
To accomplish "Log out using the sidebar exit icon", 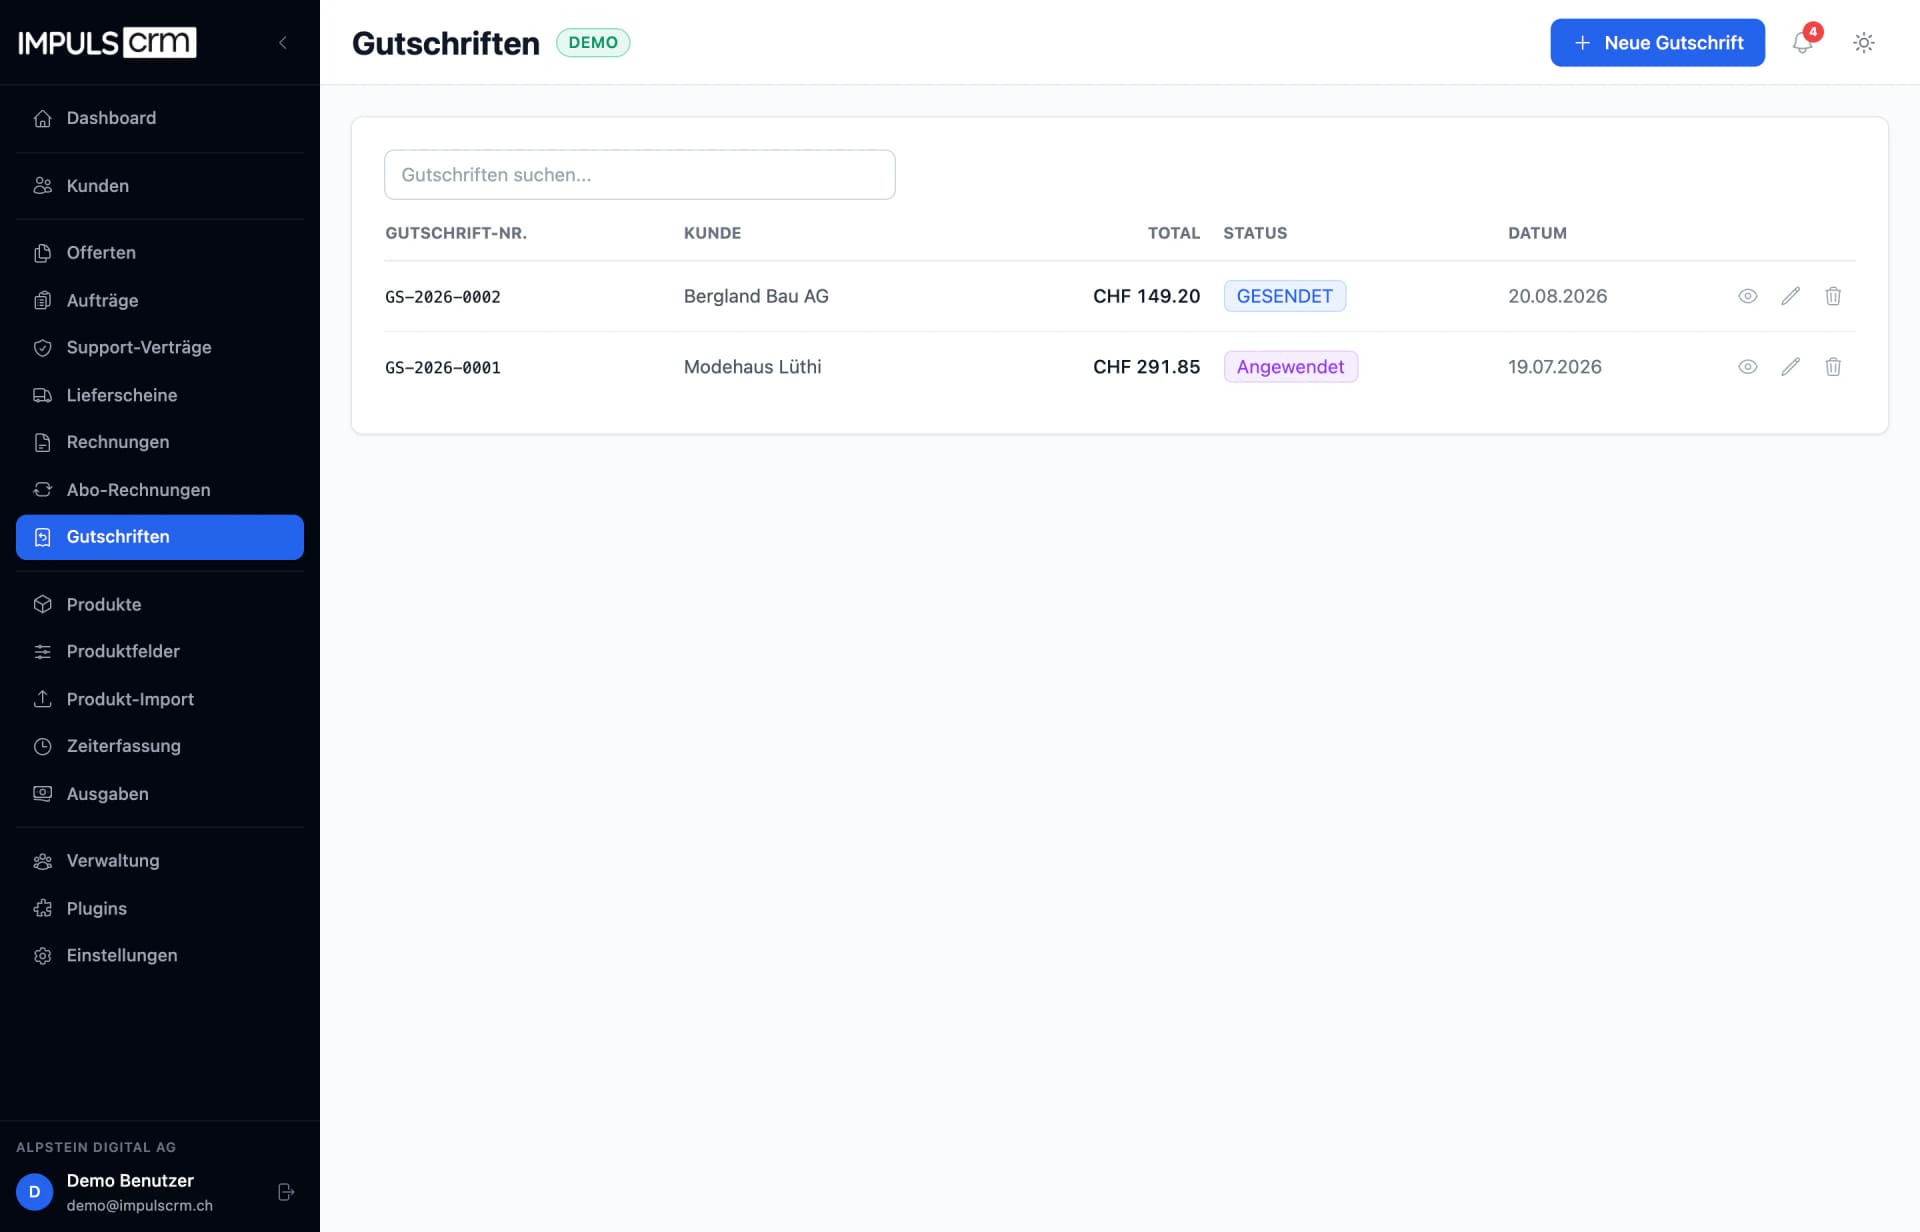I will pos(286,1192).
